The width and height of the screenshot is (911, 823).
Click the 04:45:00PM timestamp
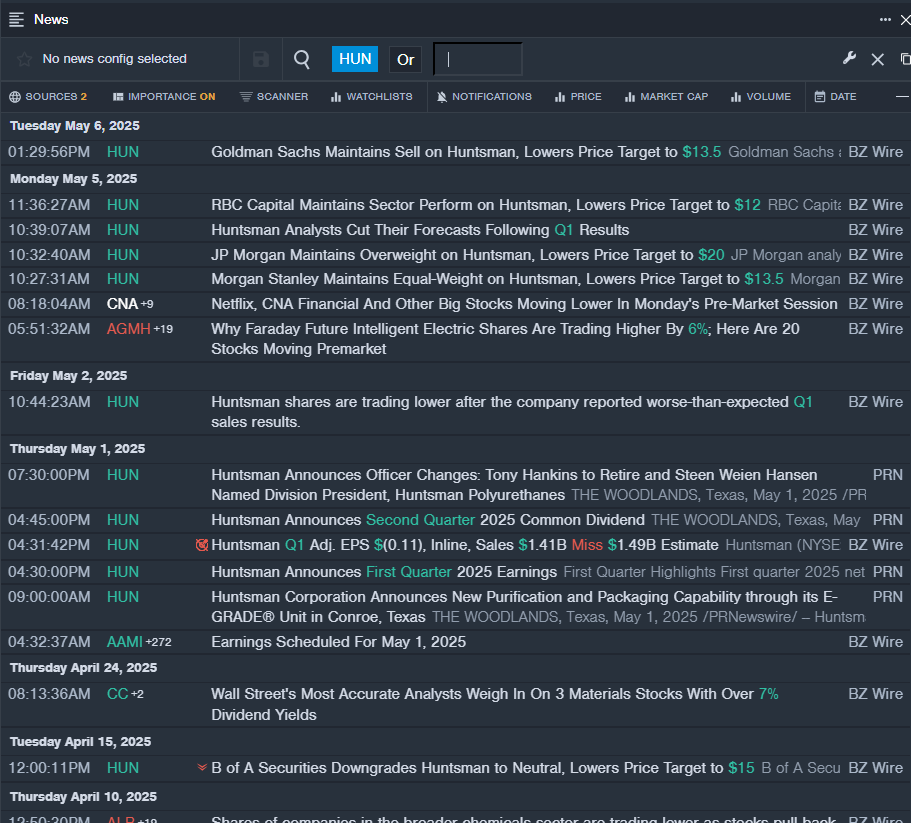(49, 520)
